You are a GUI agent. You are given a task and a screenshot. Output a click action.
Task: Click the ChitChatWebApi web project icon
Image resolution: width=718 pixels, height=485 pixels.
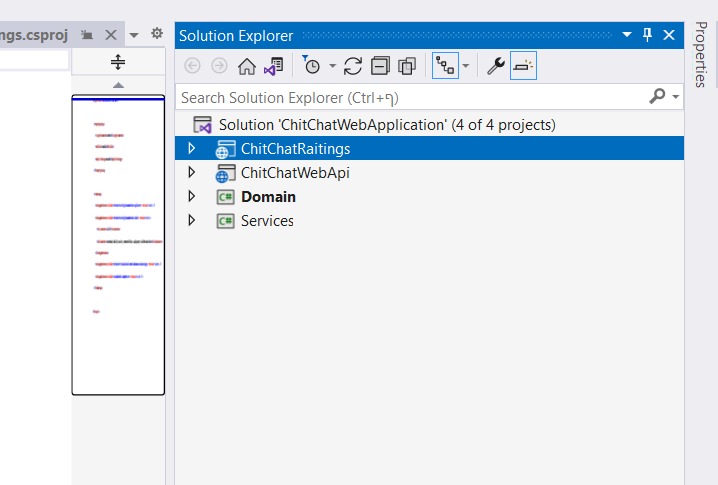coord(225,173)
